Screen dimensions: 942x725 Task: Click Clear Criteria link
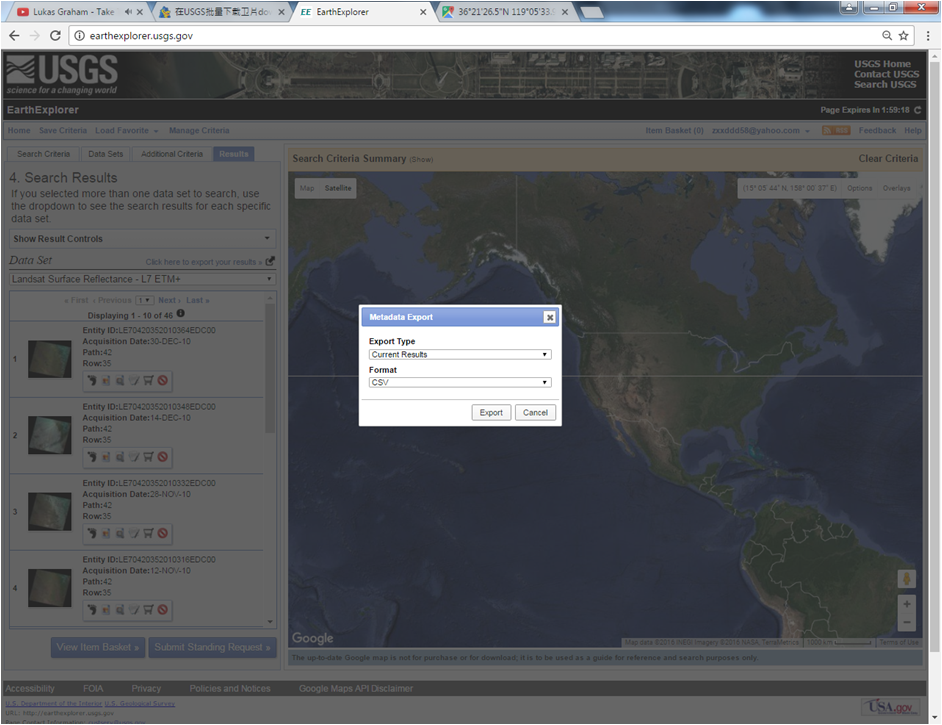[888, 159]
